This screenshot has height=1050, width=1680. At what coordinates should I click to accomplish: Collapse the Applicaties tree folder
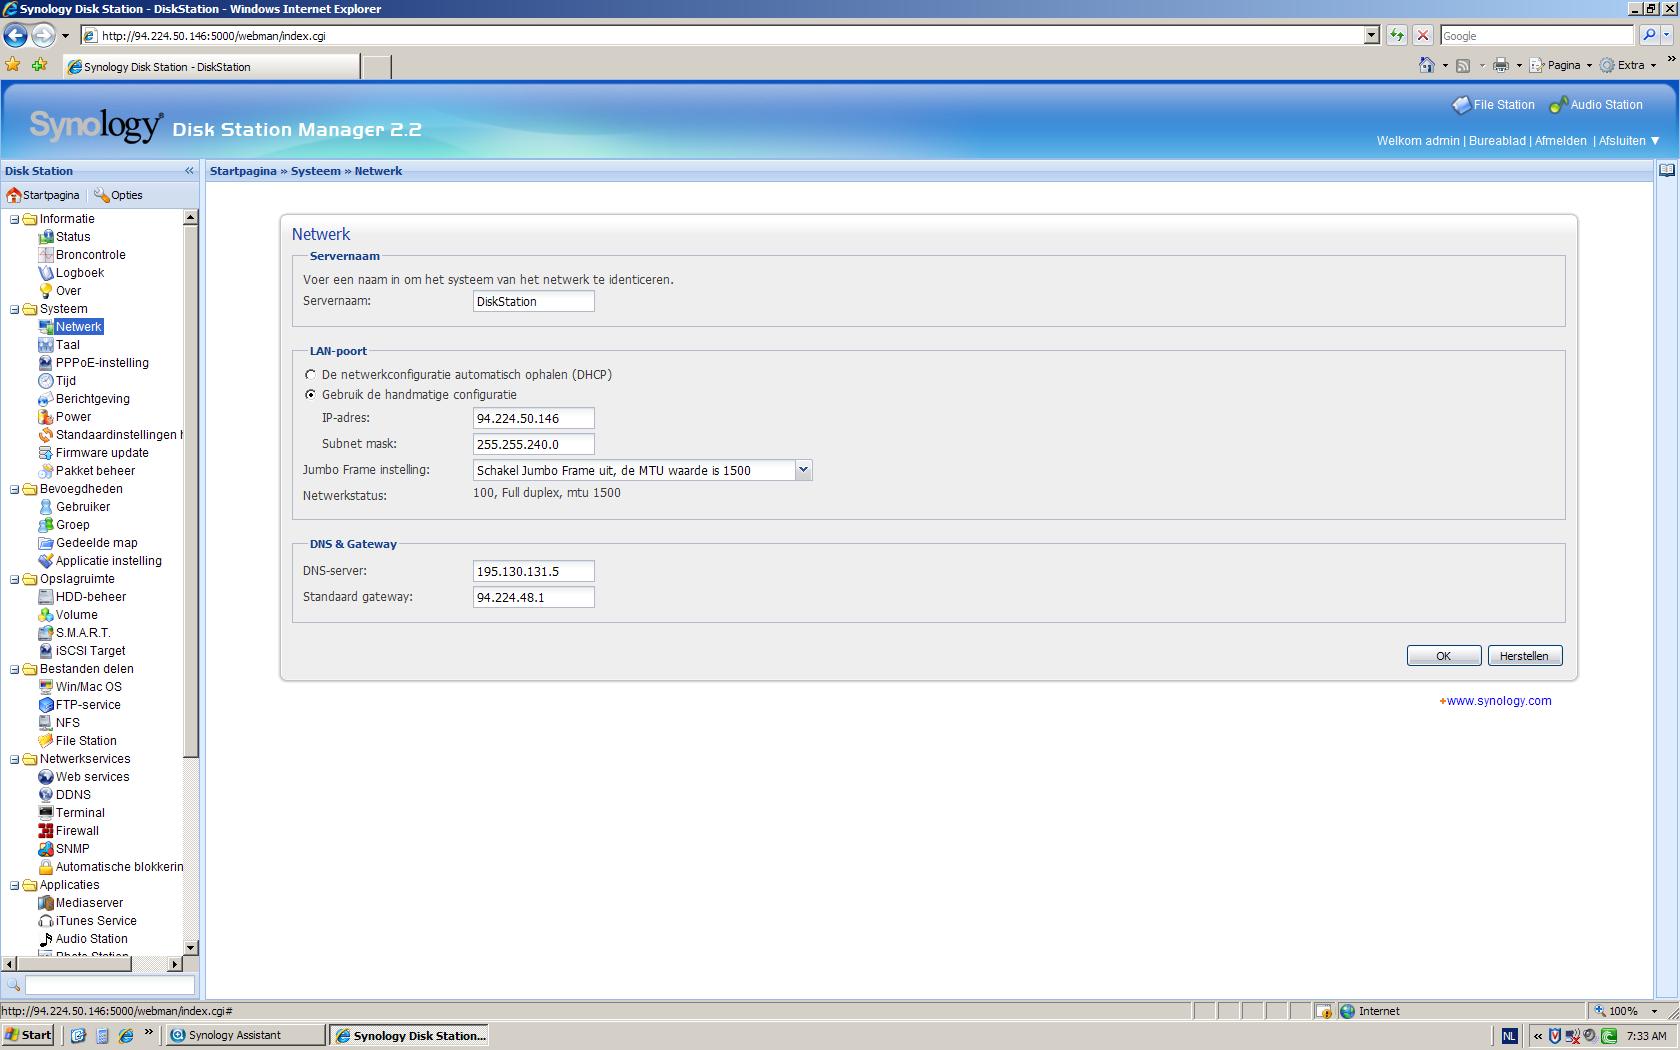[x=14, y=885]
